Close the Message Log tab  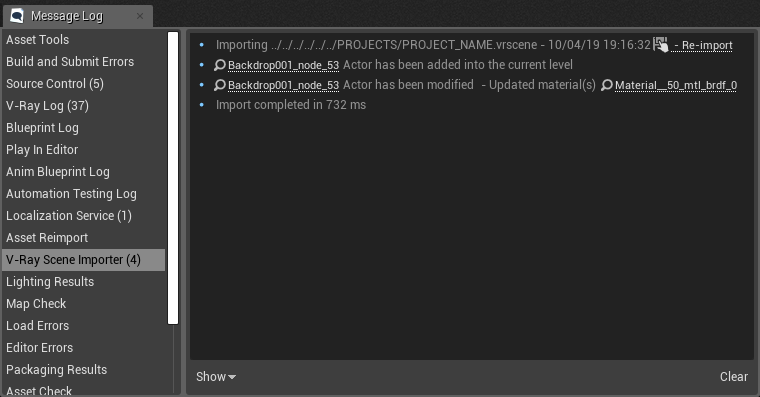click(x=140, y=16)
